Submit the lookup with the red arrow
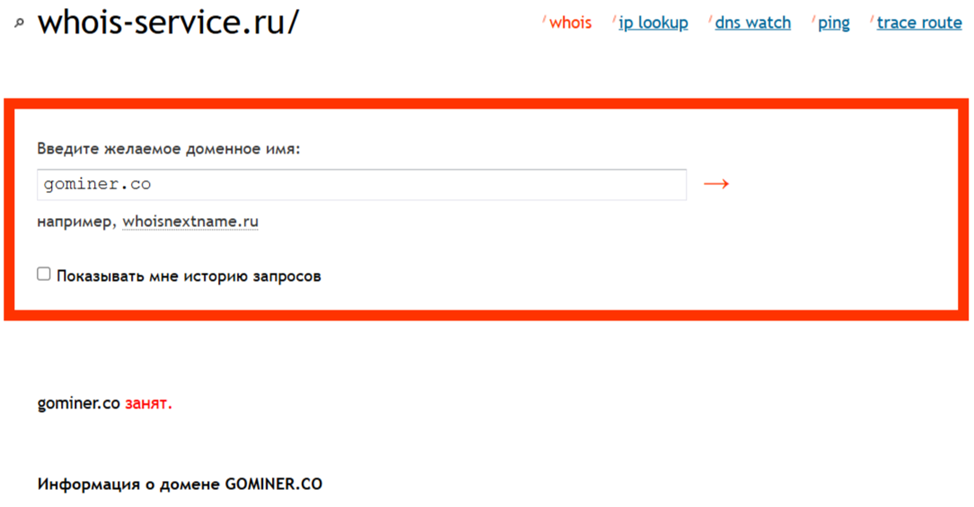This screenshot has height=507, width=974. (716, 184)
